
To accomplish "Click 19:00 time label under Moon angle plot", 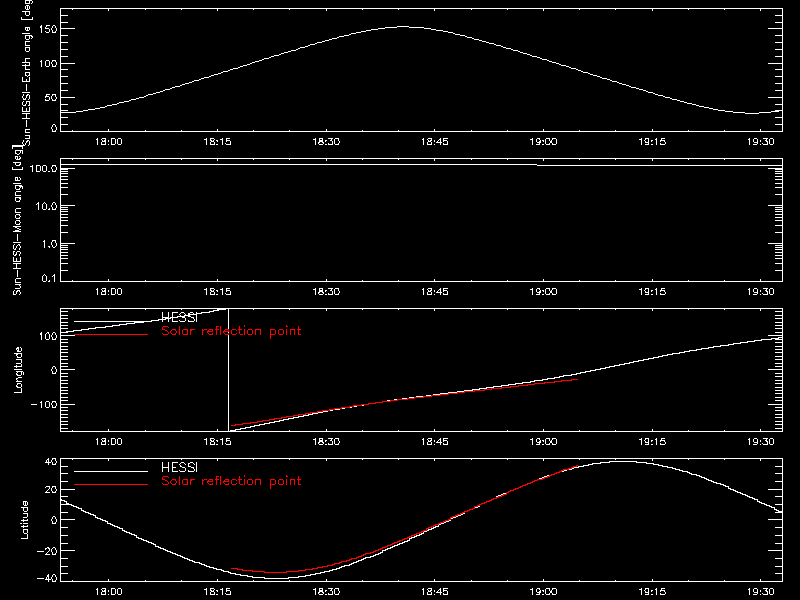I will tap(543, 292).
